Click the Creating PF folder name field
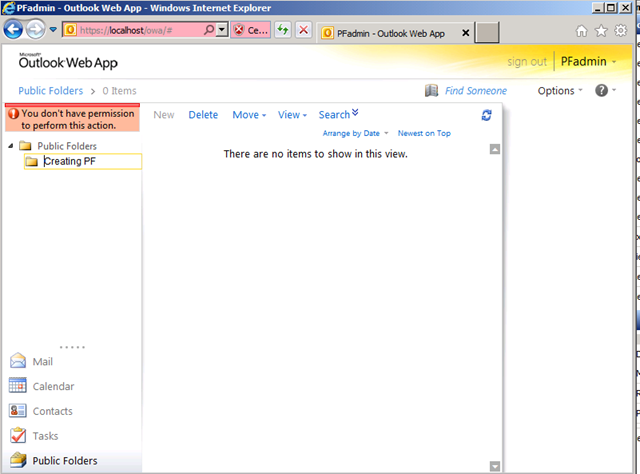Screen dimensions: 640x474 (x=91, y=161)
